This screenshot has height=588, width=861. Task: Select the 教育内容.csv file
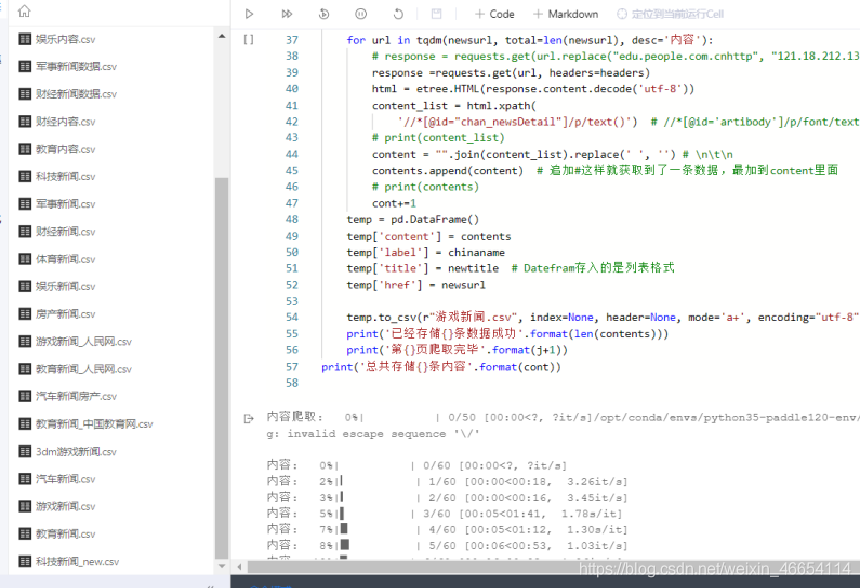click(65, 149)
